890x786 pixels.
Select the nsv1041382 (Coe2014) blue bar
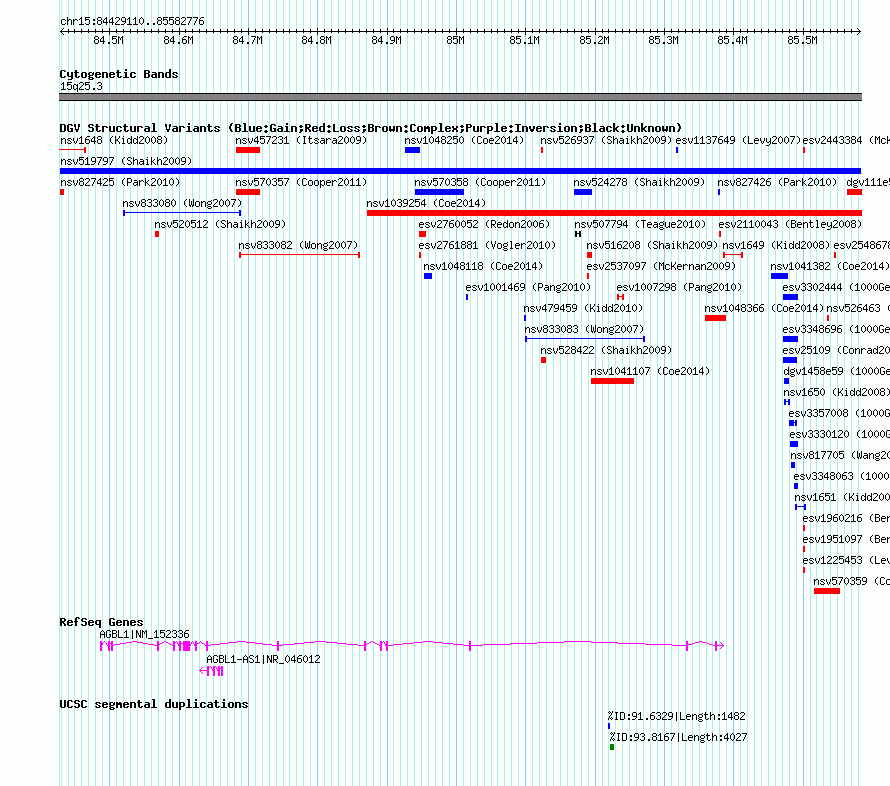tap(779, 276)
